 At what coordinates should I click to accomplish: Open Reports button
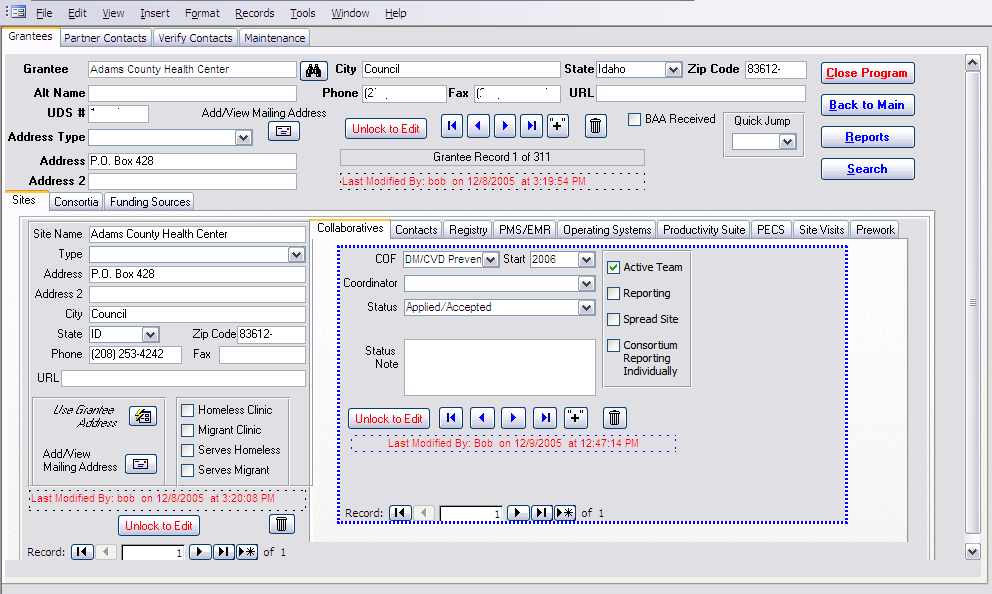coord(867,137)
